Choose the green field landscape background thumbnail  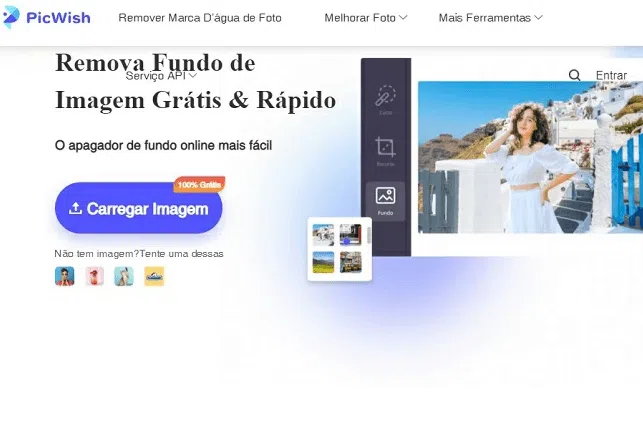(x=323, y=262)
